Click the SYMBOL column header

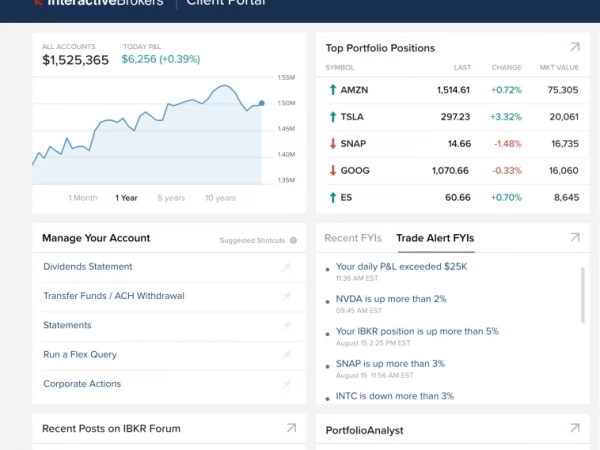pyautogui.click(x=340, y=68)
